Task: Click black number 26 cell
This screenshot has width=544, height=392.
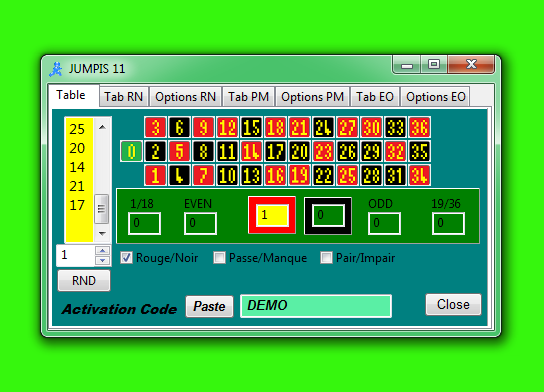Action: 347,151
